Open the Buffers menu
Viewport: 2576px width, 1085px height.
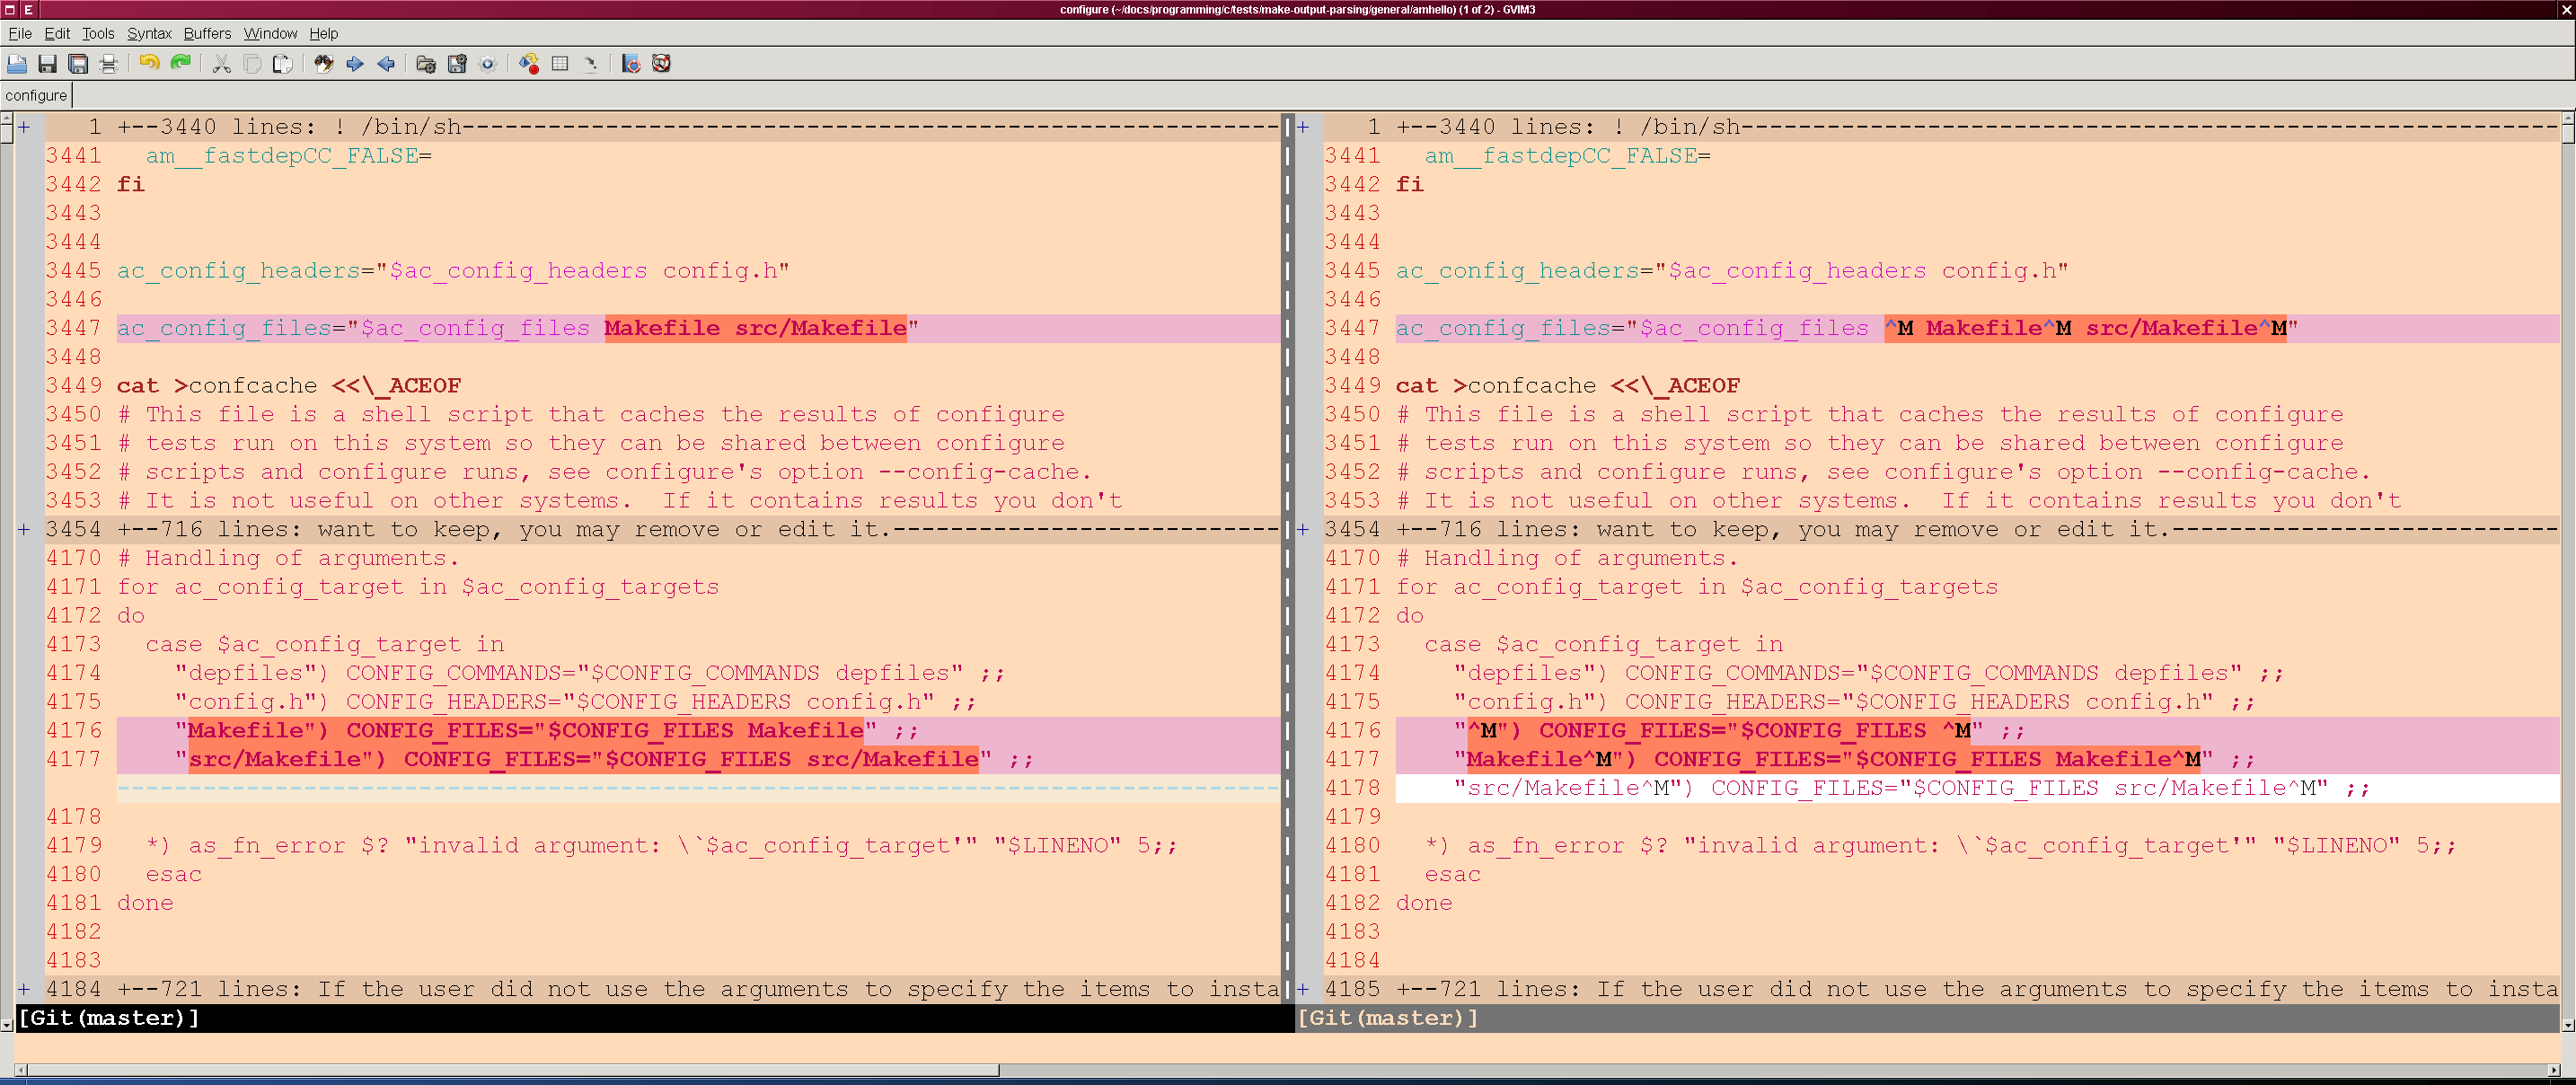coord(207,33)
